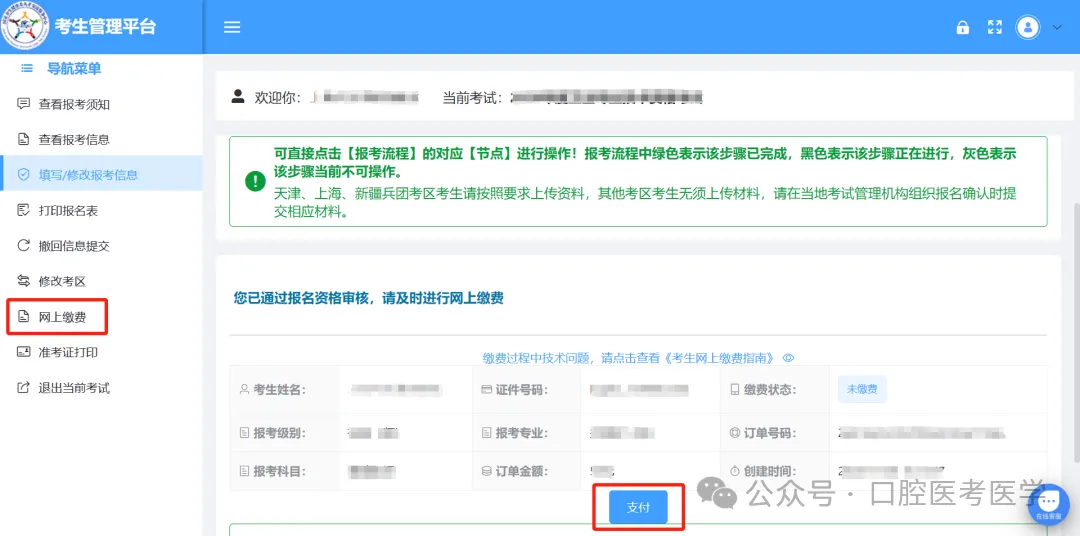Click the 考生姓名 label

[x=279, y=390]
